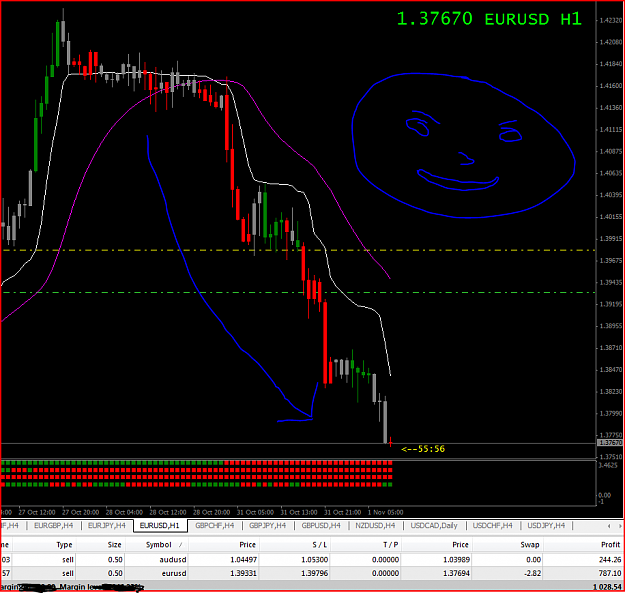The image size is (625, 593).
Task: Click the 1.39195 level on price axis
Action: (x=611, y=304)
